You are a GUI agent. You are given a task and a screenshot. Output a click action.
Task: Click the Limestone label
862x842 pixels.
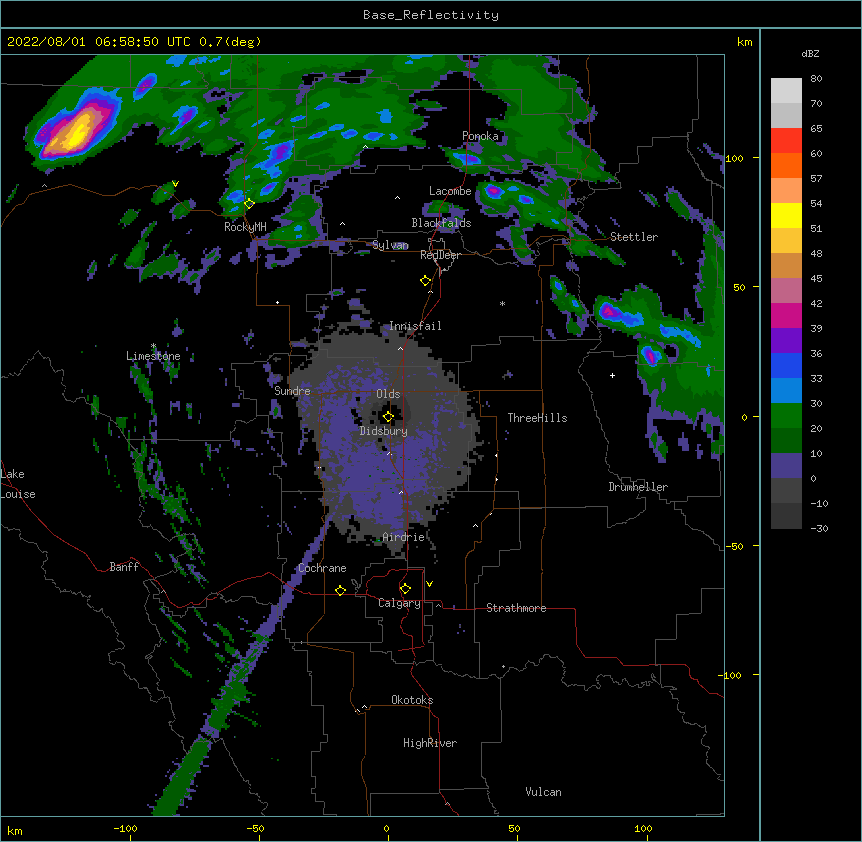pyautogui.click(x=153, y=356)
